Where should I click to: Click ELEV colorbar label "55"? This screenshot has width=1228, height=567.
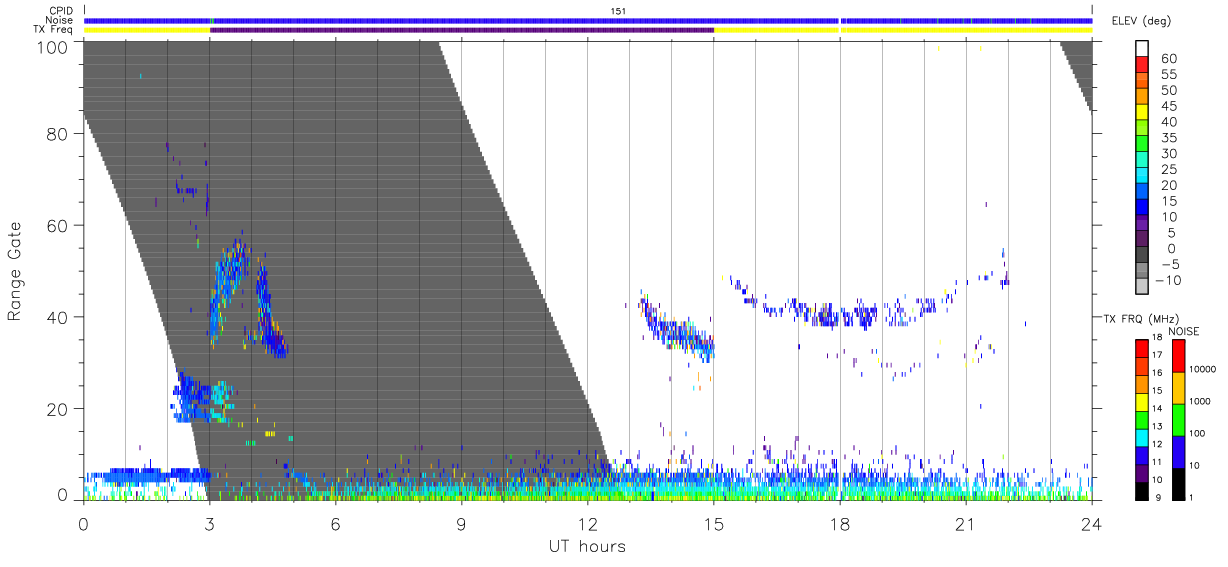click(1168, 75)
